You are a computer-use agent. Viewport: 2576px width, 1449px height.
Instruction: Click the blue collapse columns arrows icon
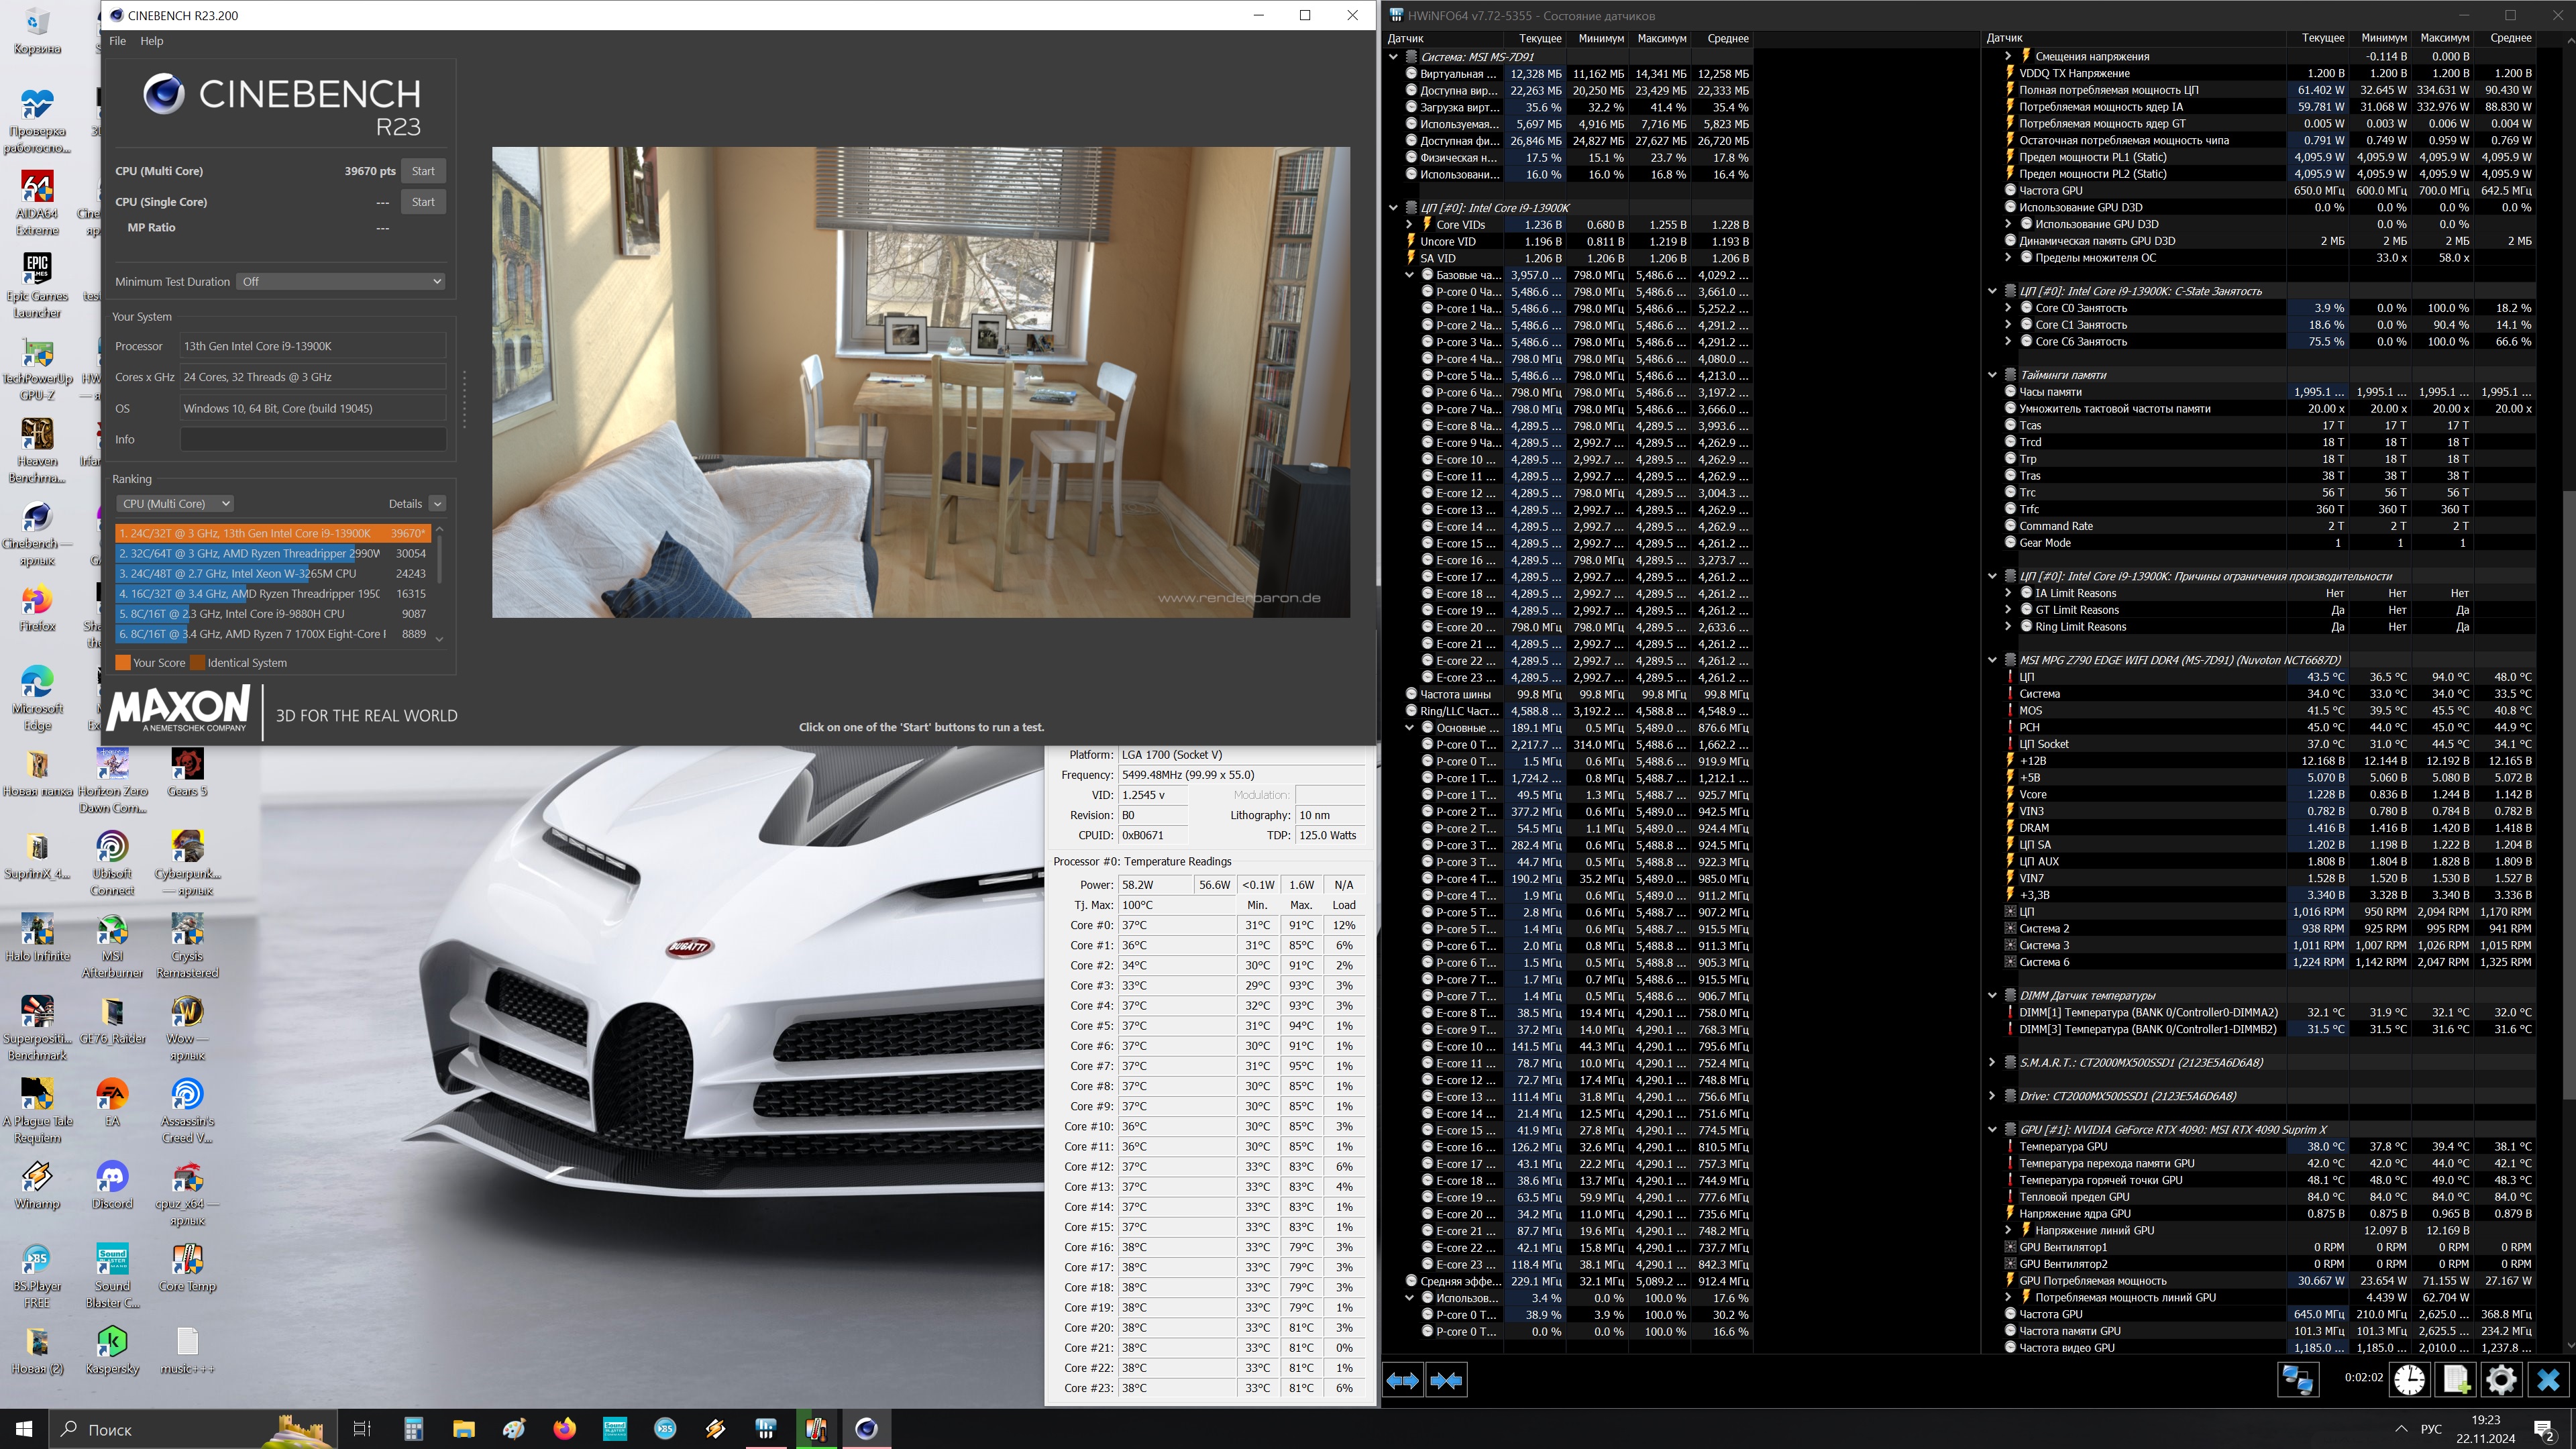[x=1446, y=1380]
